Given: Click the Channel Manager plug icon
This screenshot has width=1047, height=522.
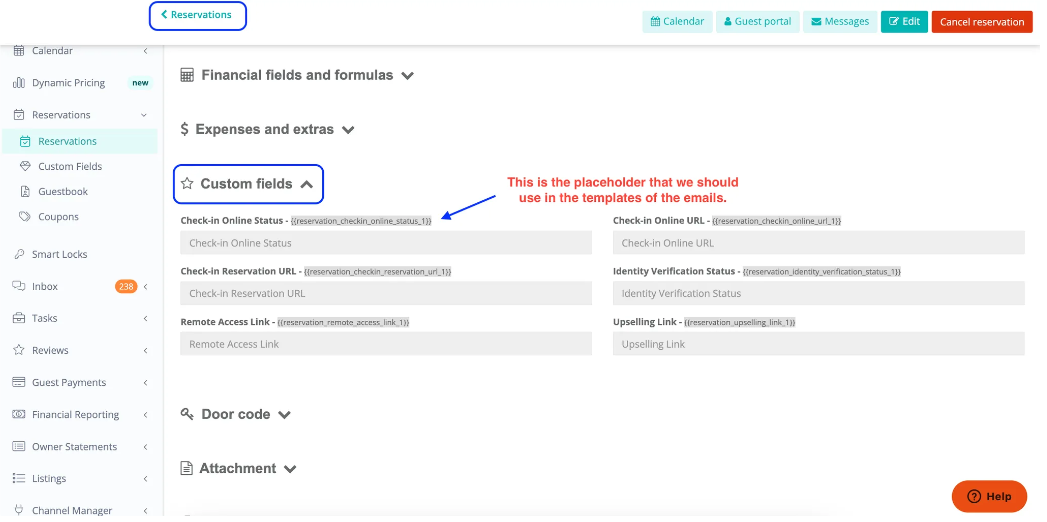Looking at the screenshot, I should click(19, 511).
